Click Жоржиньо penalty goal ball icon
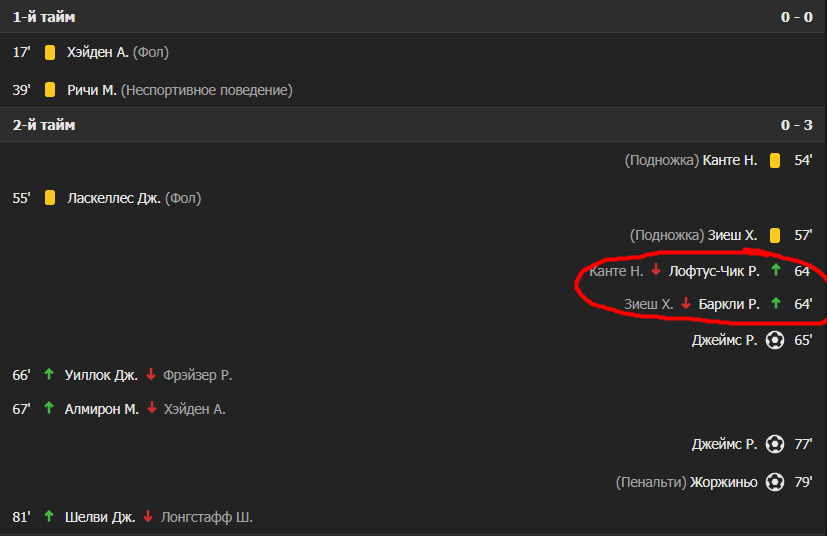Screen dimensions: 827x536 click(x=774, y=482)
